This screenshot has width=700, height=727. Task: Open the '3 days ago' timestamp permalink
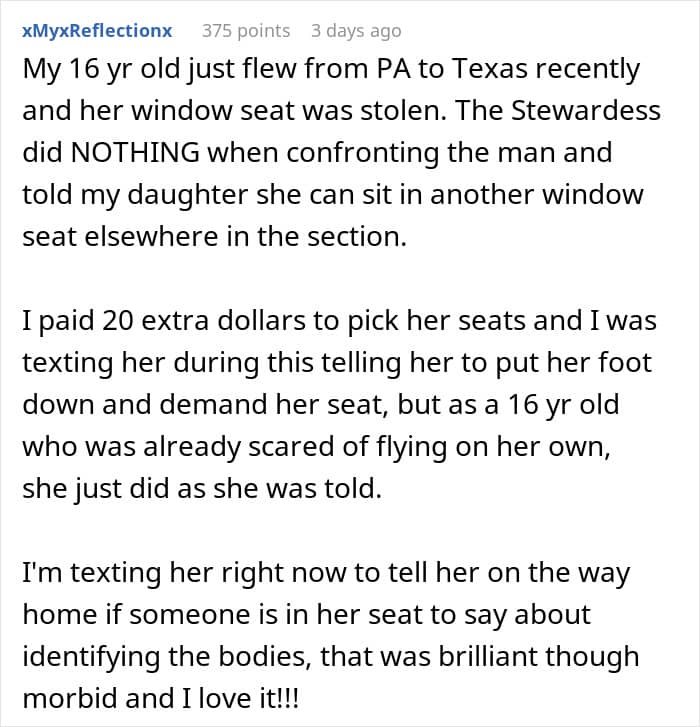(x=356, y=31)
